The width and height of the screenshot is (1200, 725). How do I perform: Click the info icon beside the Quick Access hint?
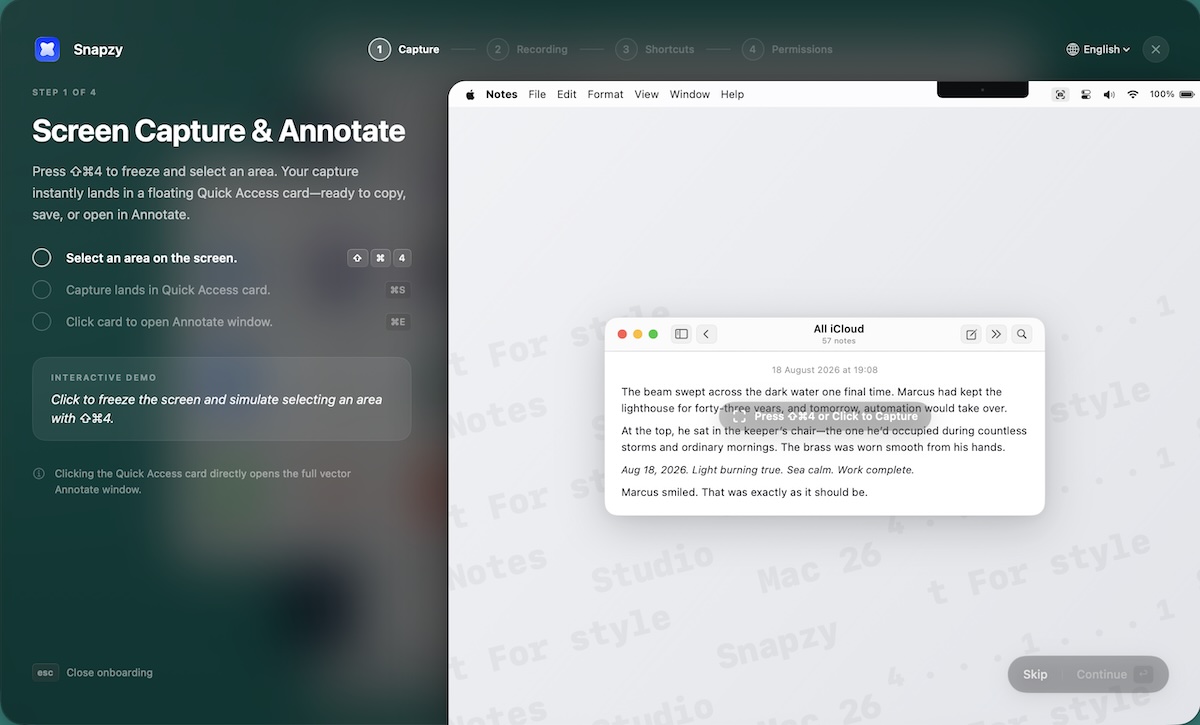pyautogui.click(x=39, y=474)
